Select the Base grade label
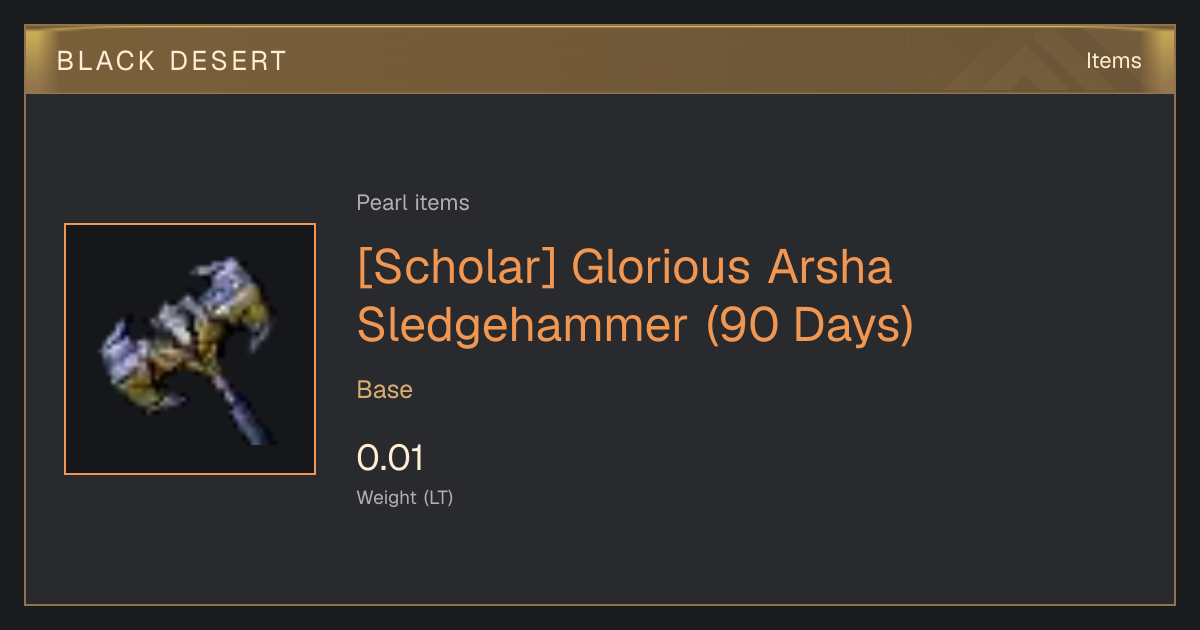The width and height of the screenshot is (1200, 630). tap(385, 390)
